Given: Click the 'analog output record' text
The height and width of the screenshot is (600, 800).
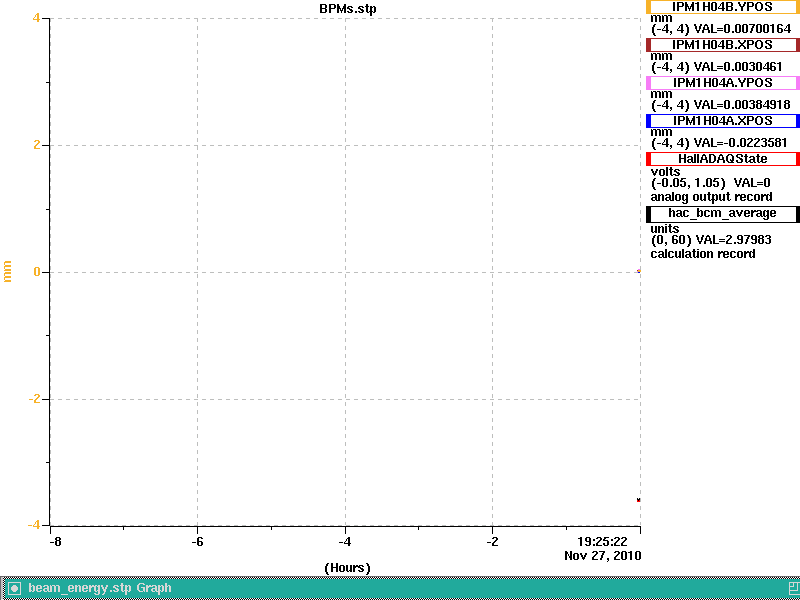Looking at the screenshot, I should 711,197.
